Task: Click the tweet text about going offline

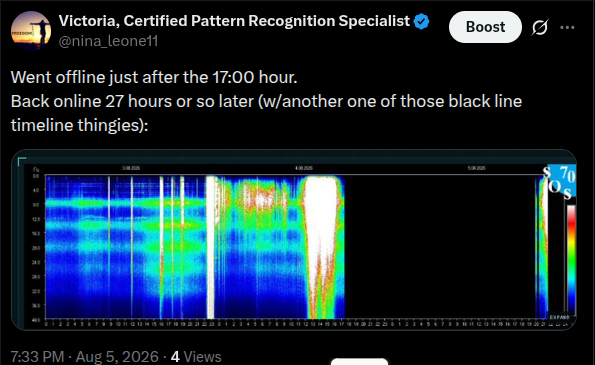Action: point(266,101)
